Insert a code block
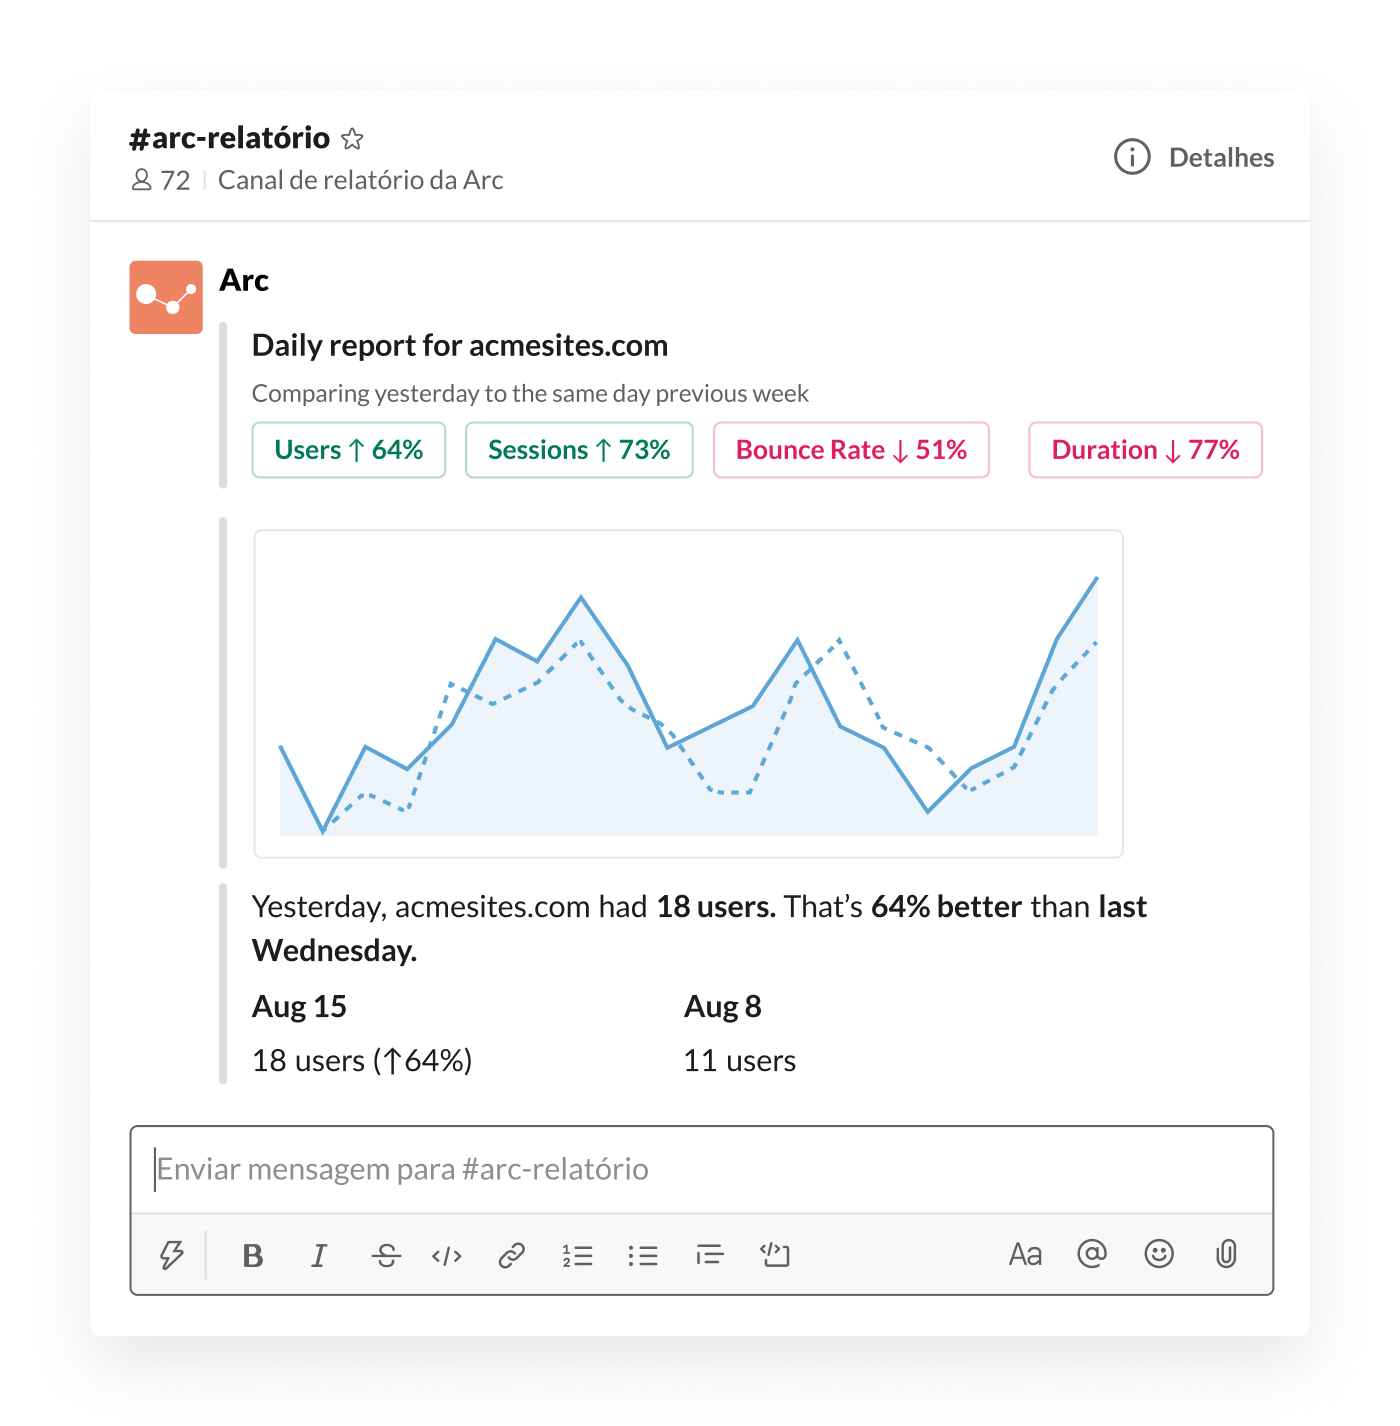The image size is (1400, 1426). tap(775, 1255)
